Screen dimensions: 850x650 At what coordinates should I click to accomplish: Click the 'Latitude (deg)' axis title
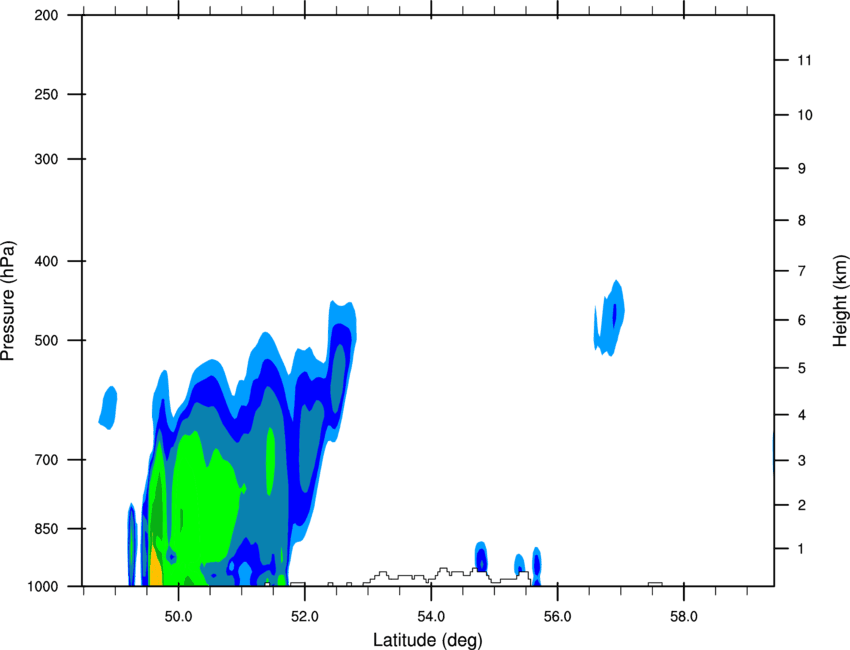[x=427, y=640]
